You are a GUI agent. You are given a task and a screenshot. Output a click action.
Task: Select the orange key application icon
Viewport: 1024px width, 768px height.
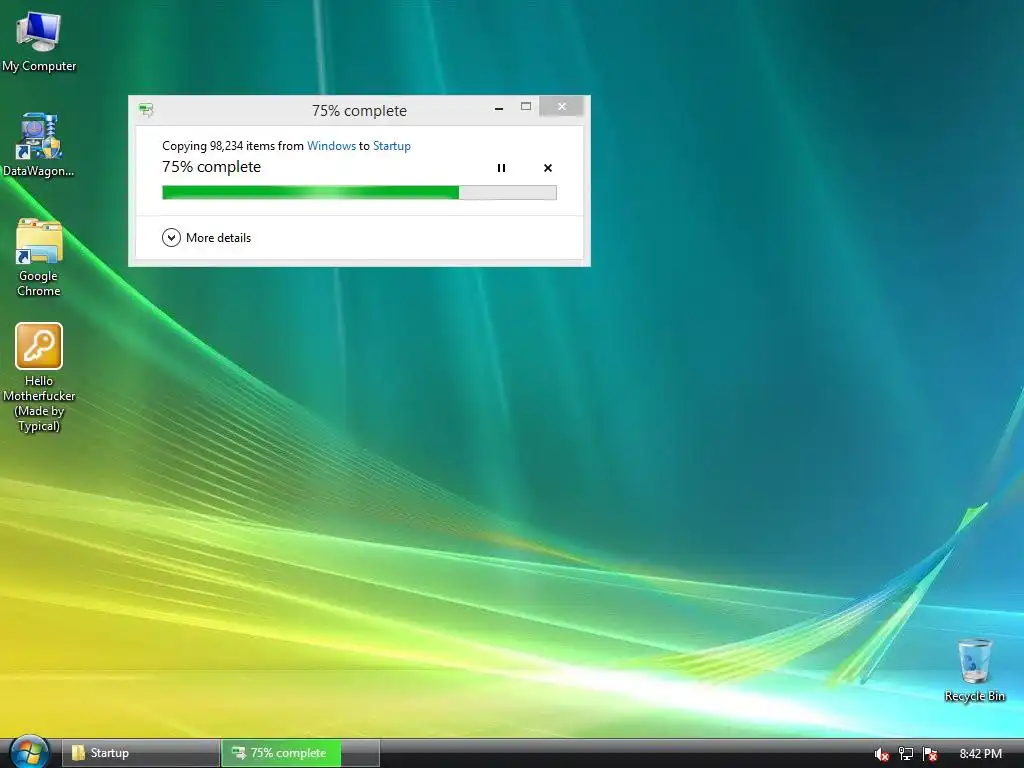pos(39,346)
